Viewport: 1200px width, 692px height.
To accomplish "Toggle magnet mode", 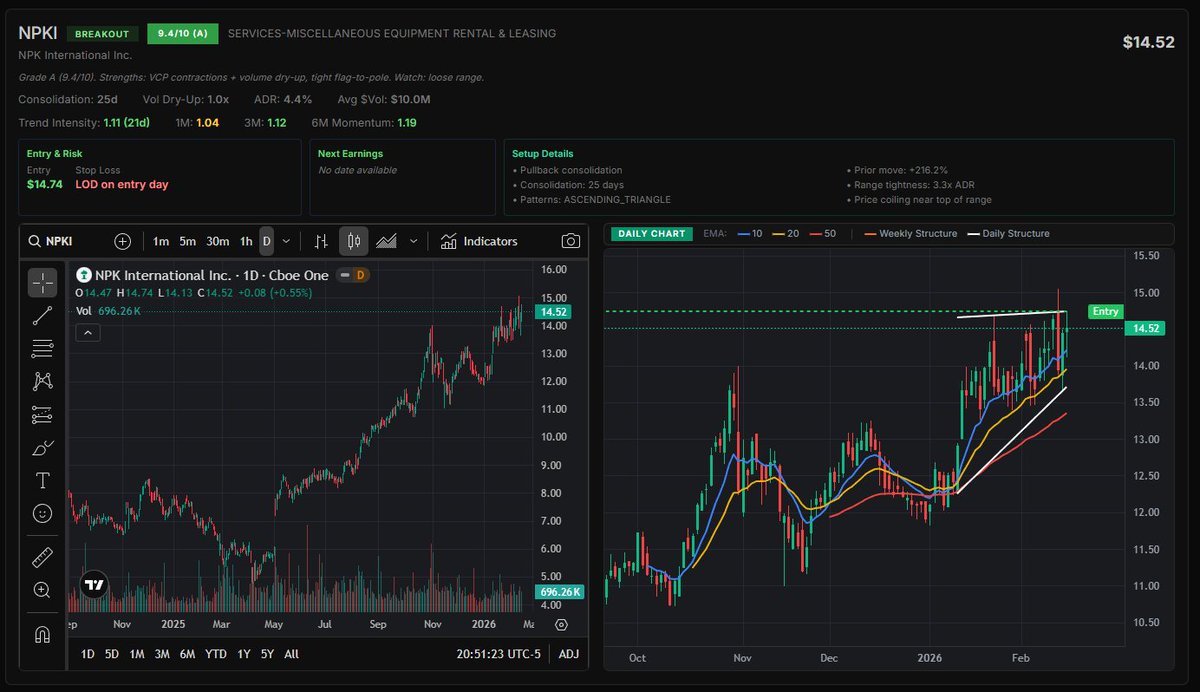I will click(43, 634).
